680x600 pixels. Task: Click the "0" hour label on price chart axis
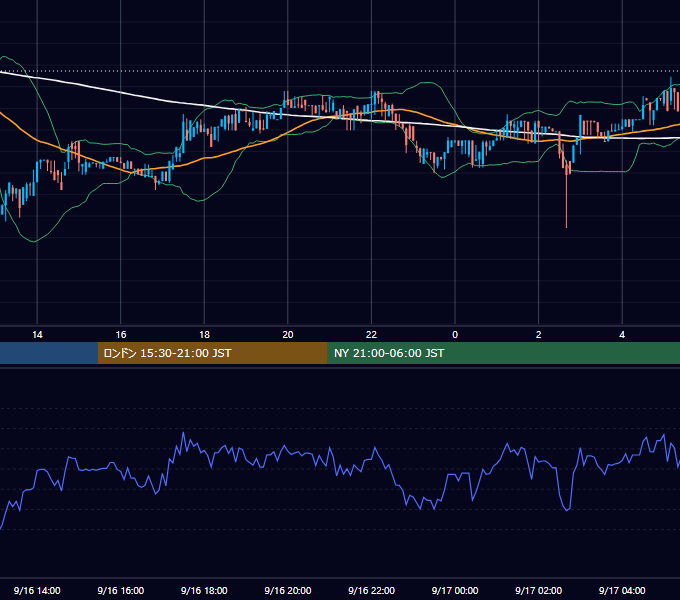click(x=455, y=335)
